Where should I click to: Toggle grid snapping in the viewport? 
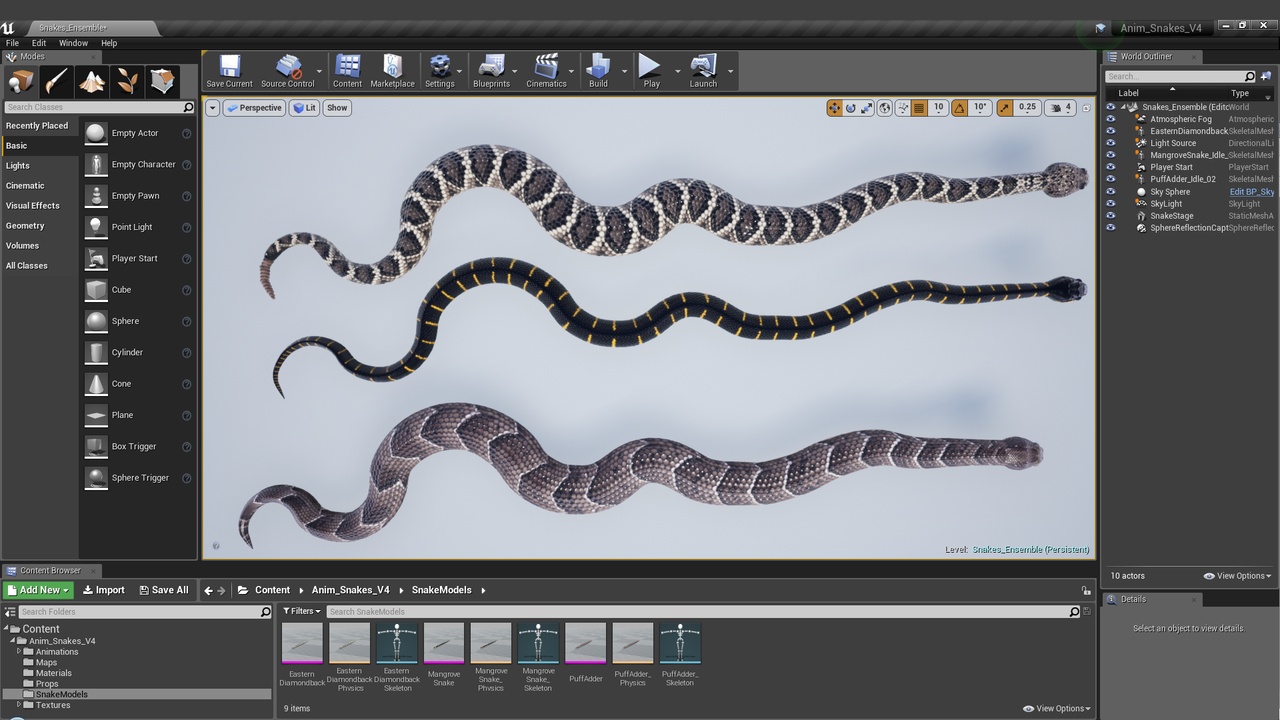coord(919,108)
